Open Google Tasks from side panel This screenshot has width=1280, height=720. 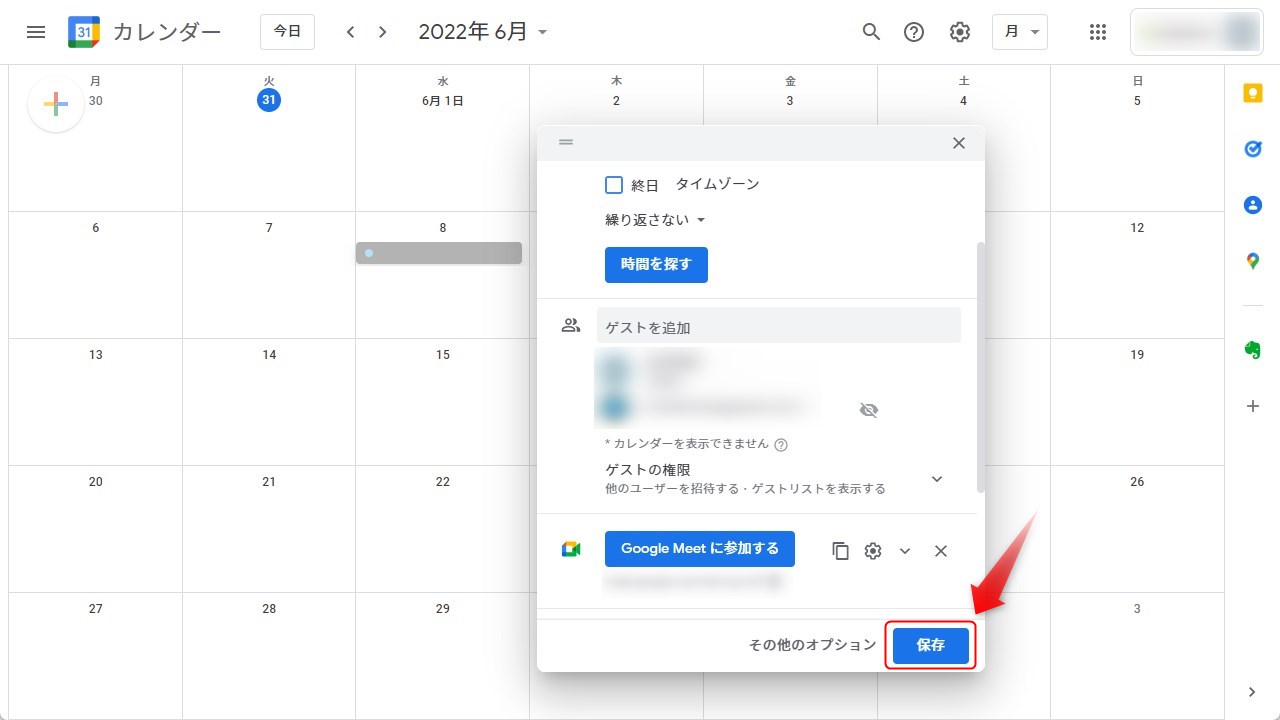(x=1252, y=148)
